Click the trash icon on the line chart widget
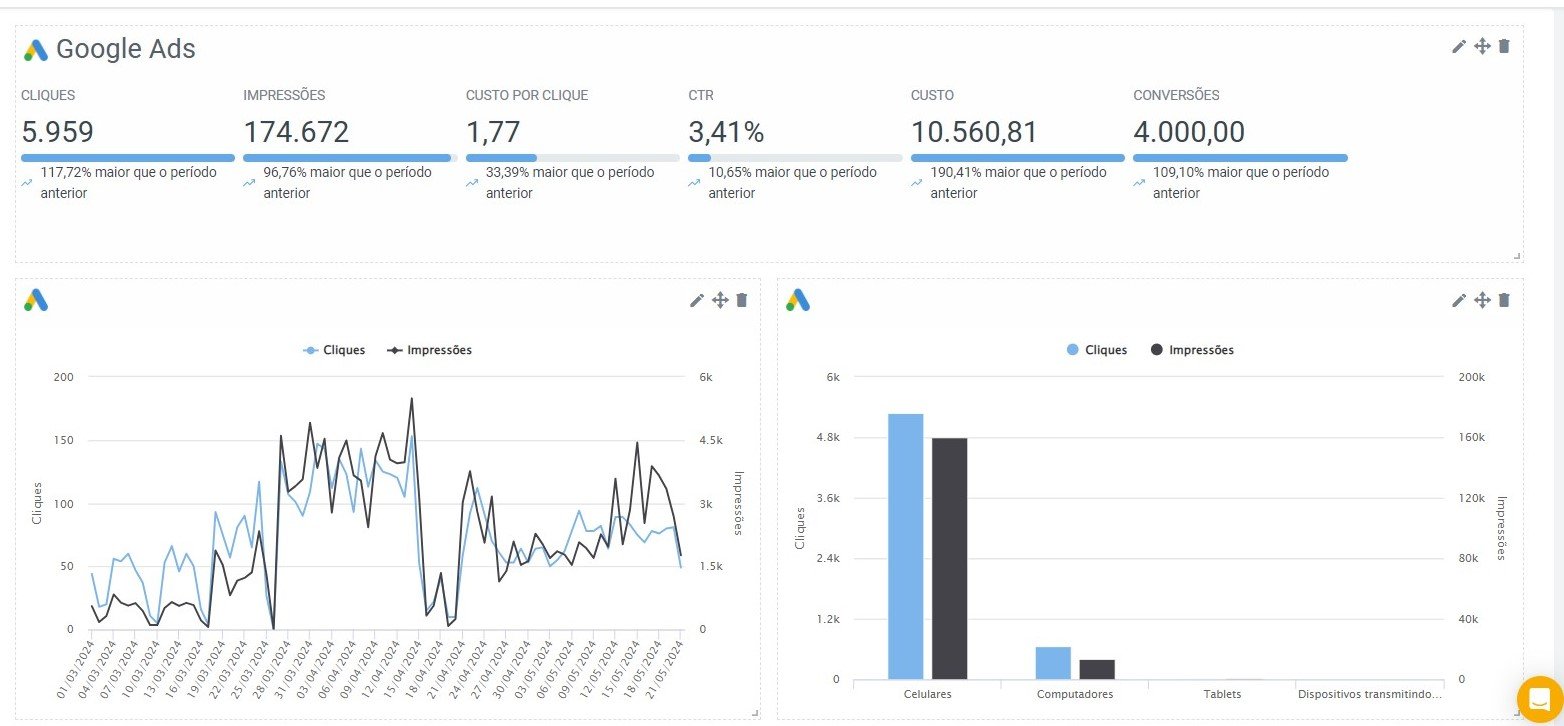The width and height of the screenshot is (1564, 726). (x=741, y=300)
